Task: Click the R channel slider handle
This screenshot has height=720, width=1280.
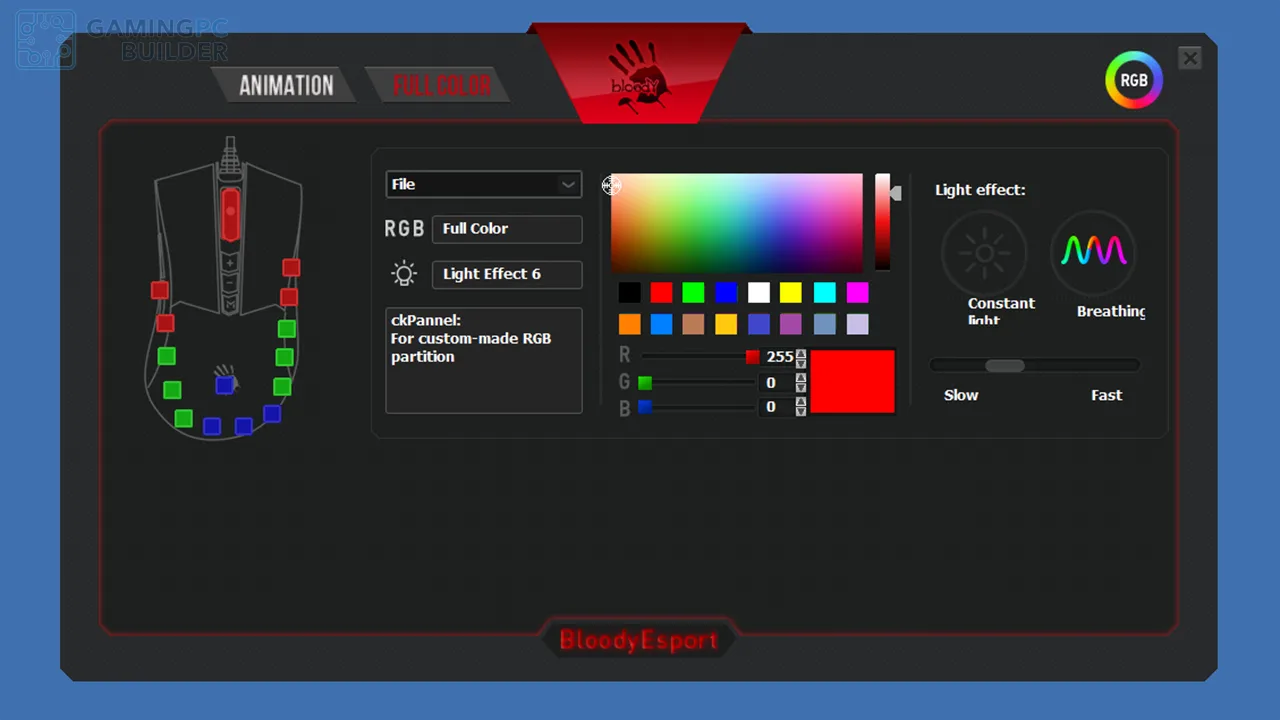Action: click(752, 357)
